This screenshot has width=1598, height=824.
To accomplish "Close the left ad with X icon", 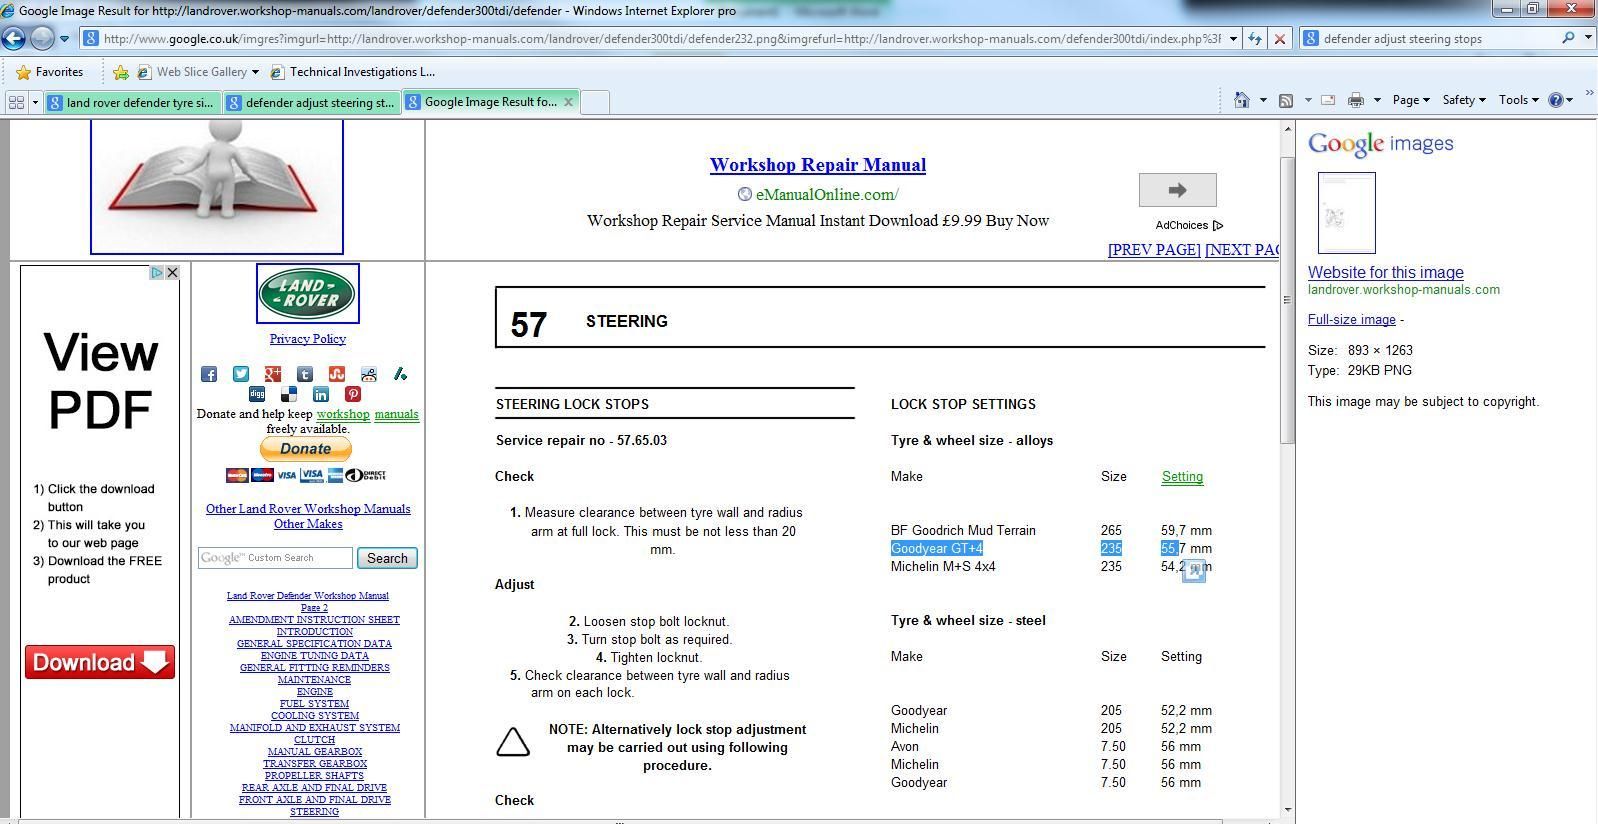I will pos(172,272).
